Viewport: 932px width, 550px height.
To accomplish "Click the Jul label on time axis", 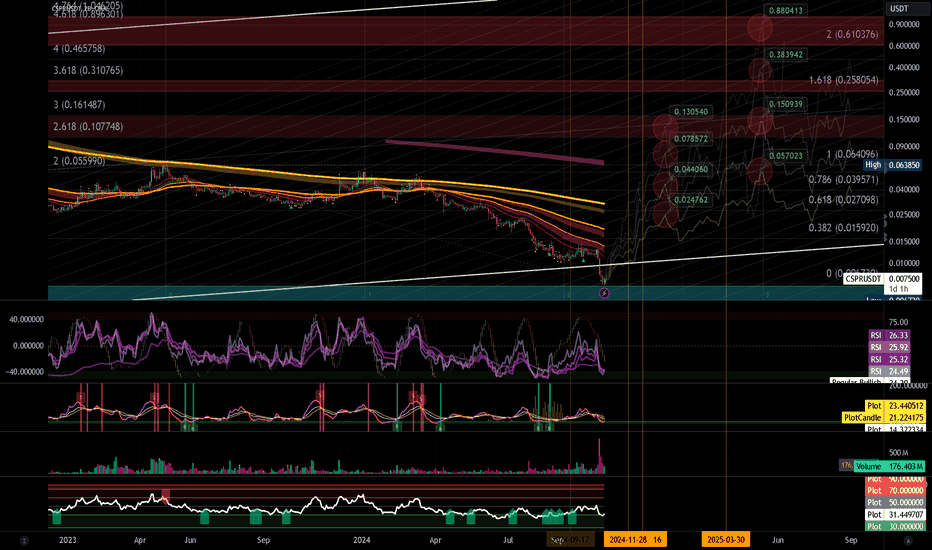I will 508,540.
